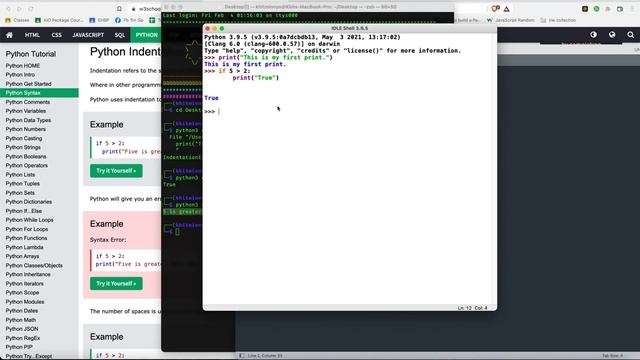
Task: Open Python HOME in the sidebar
Action: point(23,66)
